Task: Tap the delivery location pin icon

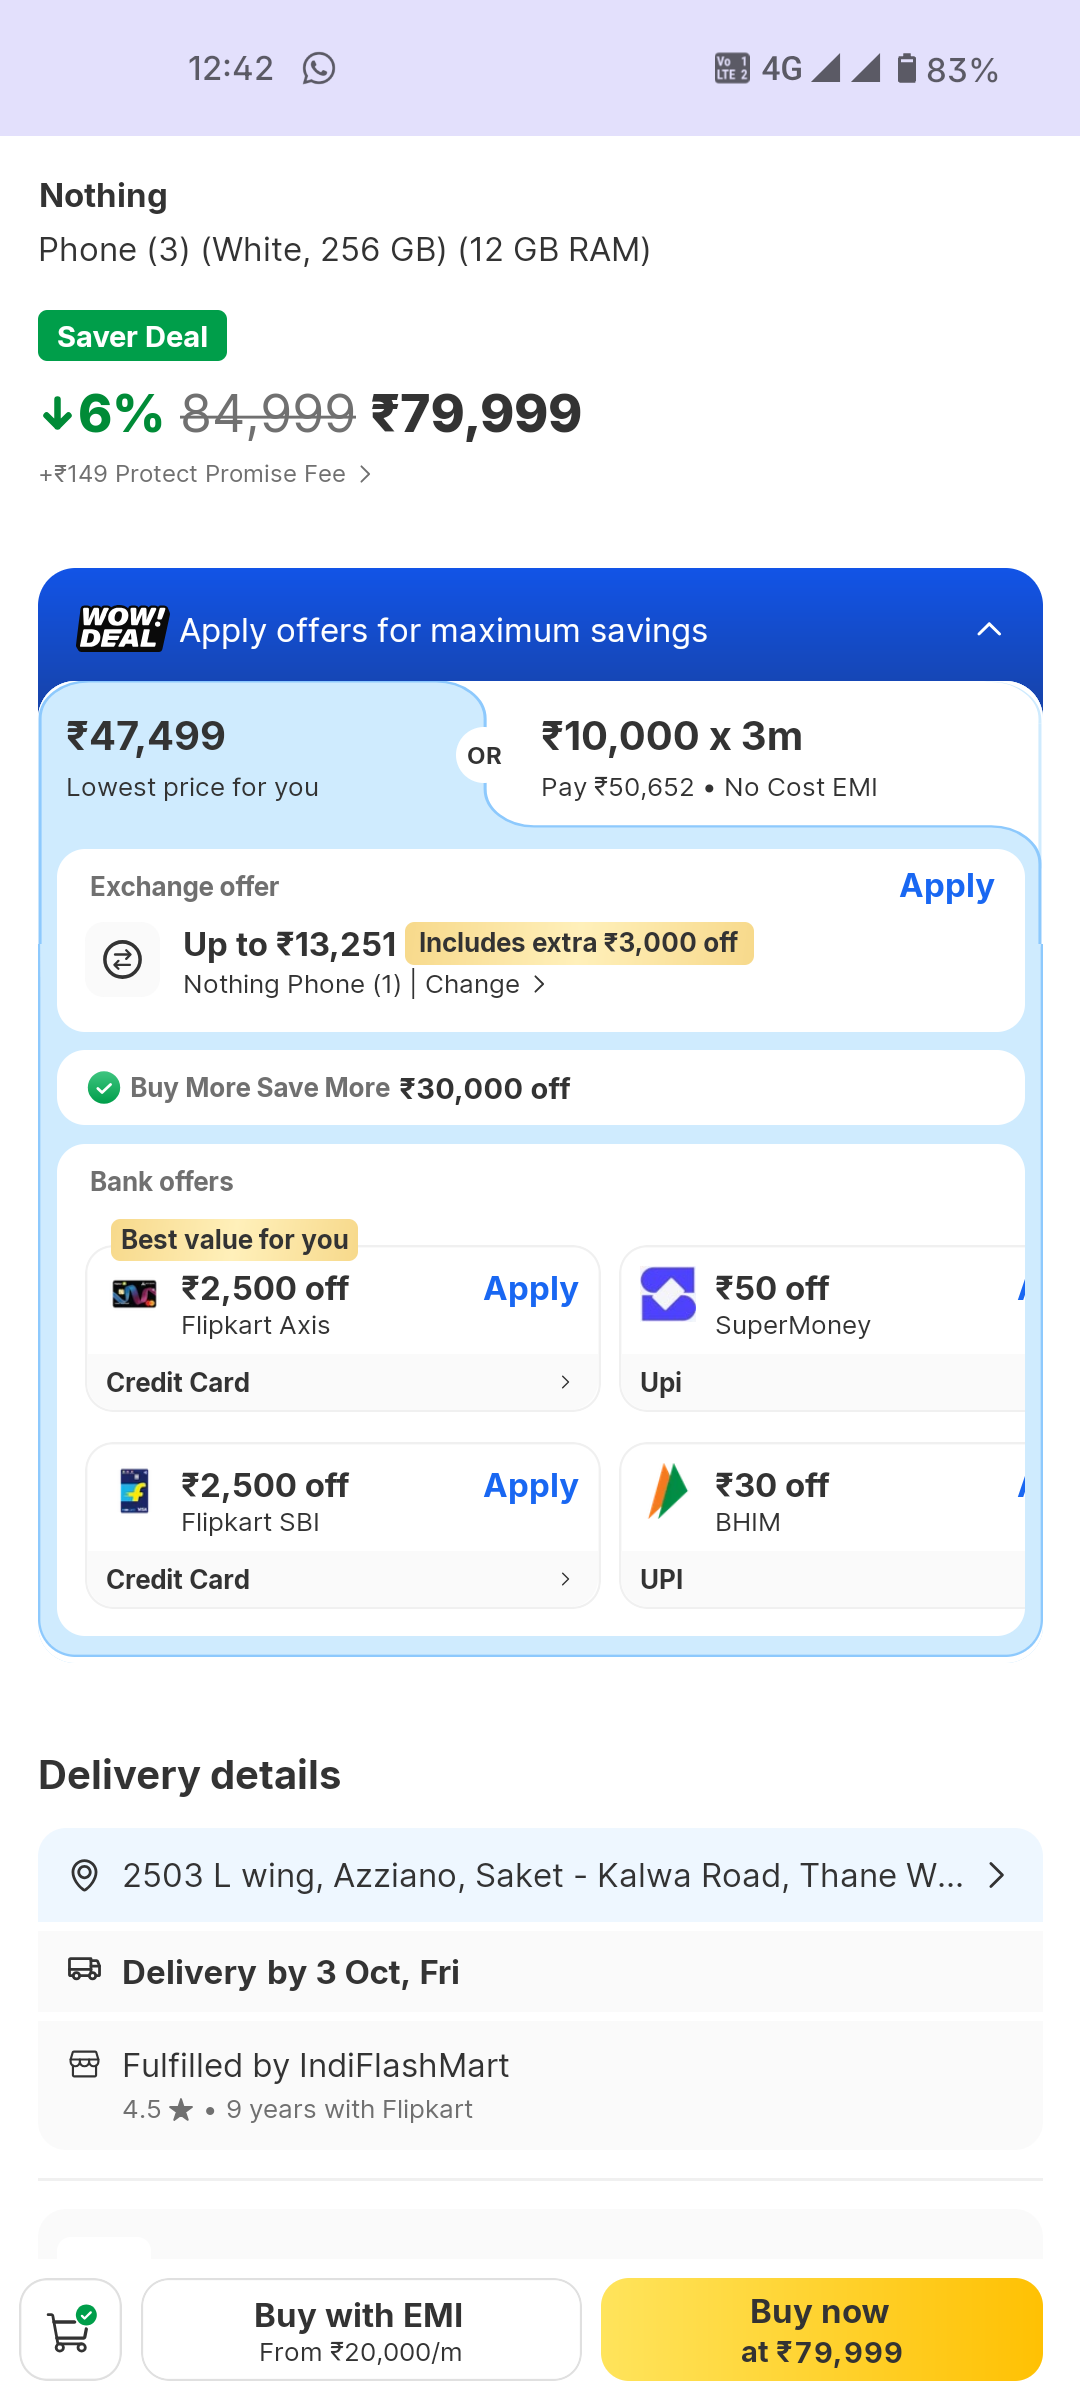Action: click(85, 1875)
